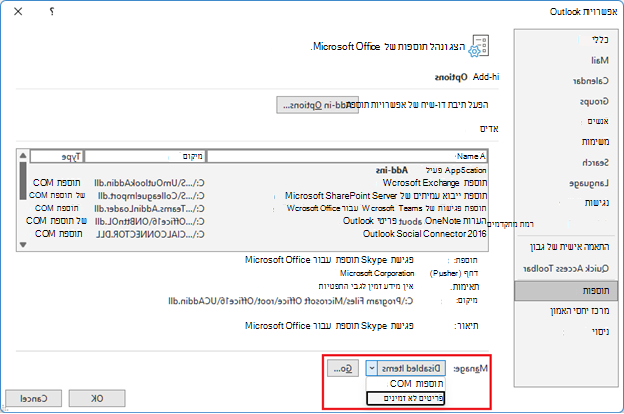
Task: Choose פריטים לא זמינים option
Action: [406, 398]
